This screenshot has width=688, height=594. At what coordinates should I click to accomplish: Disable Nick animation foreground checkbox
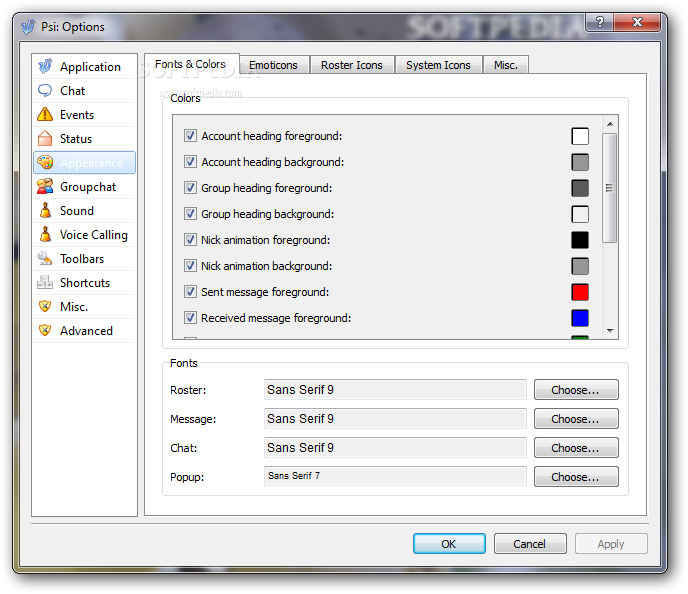pyautogui.click(x=190, y=240)
